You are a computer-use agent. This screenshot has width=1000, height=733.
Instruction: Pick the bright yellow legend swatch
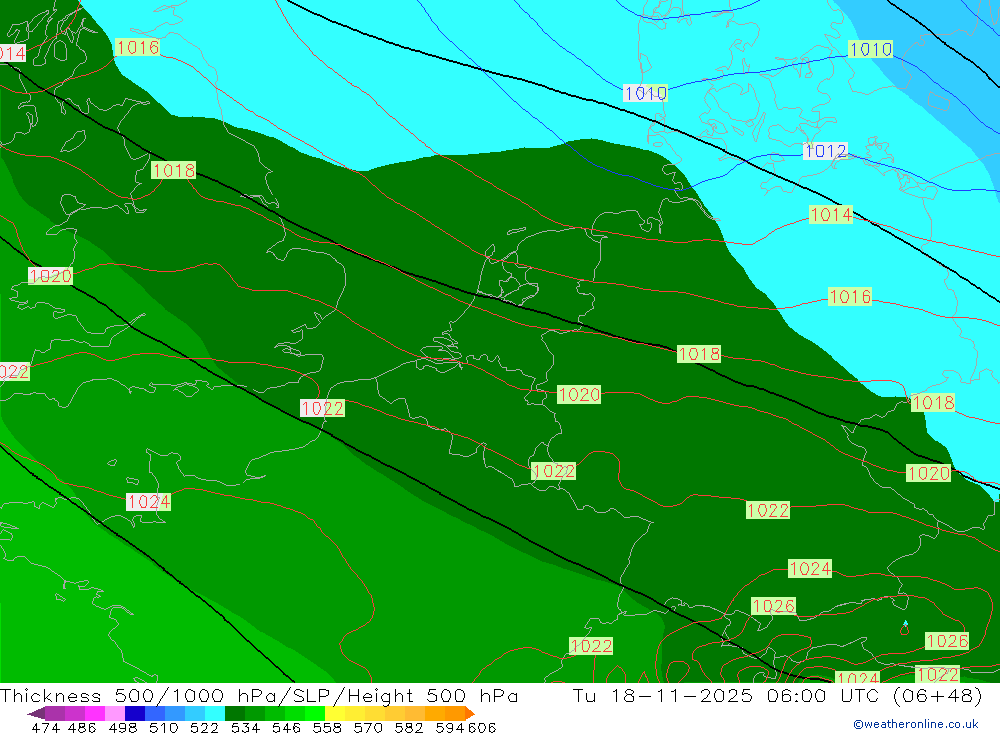(x=335, y=713)
